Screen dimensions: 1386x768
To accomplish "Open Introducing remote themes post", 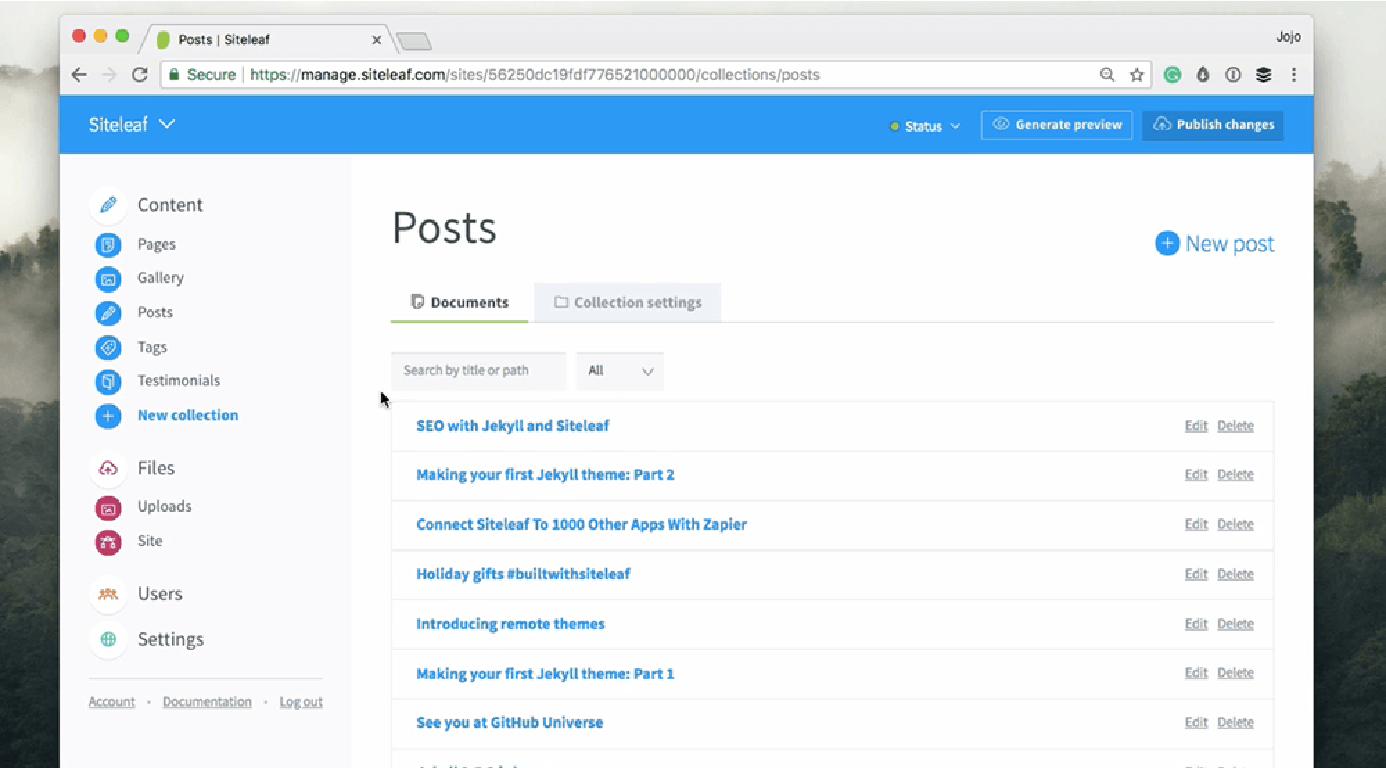I will click(510, 624).
